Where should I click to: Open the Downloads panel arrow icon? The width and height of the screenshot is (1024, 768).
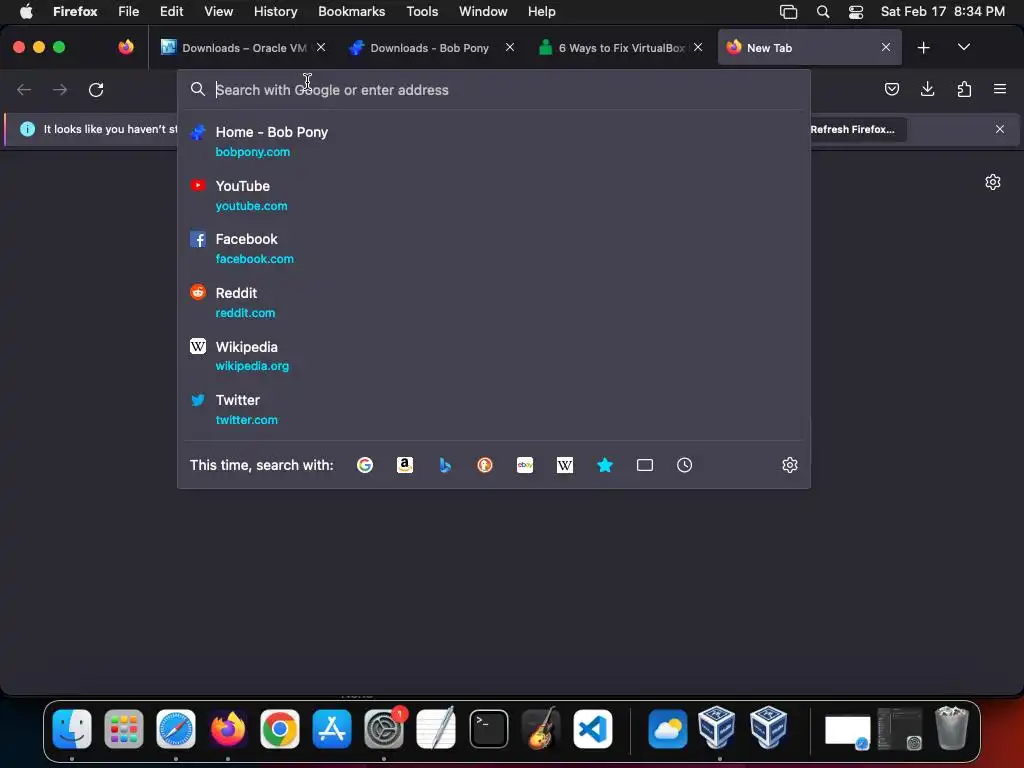coord(927,89)
